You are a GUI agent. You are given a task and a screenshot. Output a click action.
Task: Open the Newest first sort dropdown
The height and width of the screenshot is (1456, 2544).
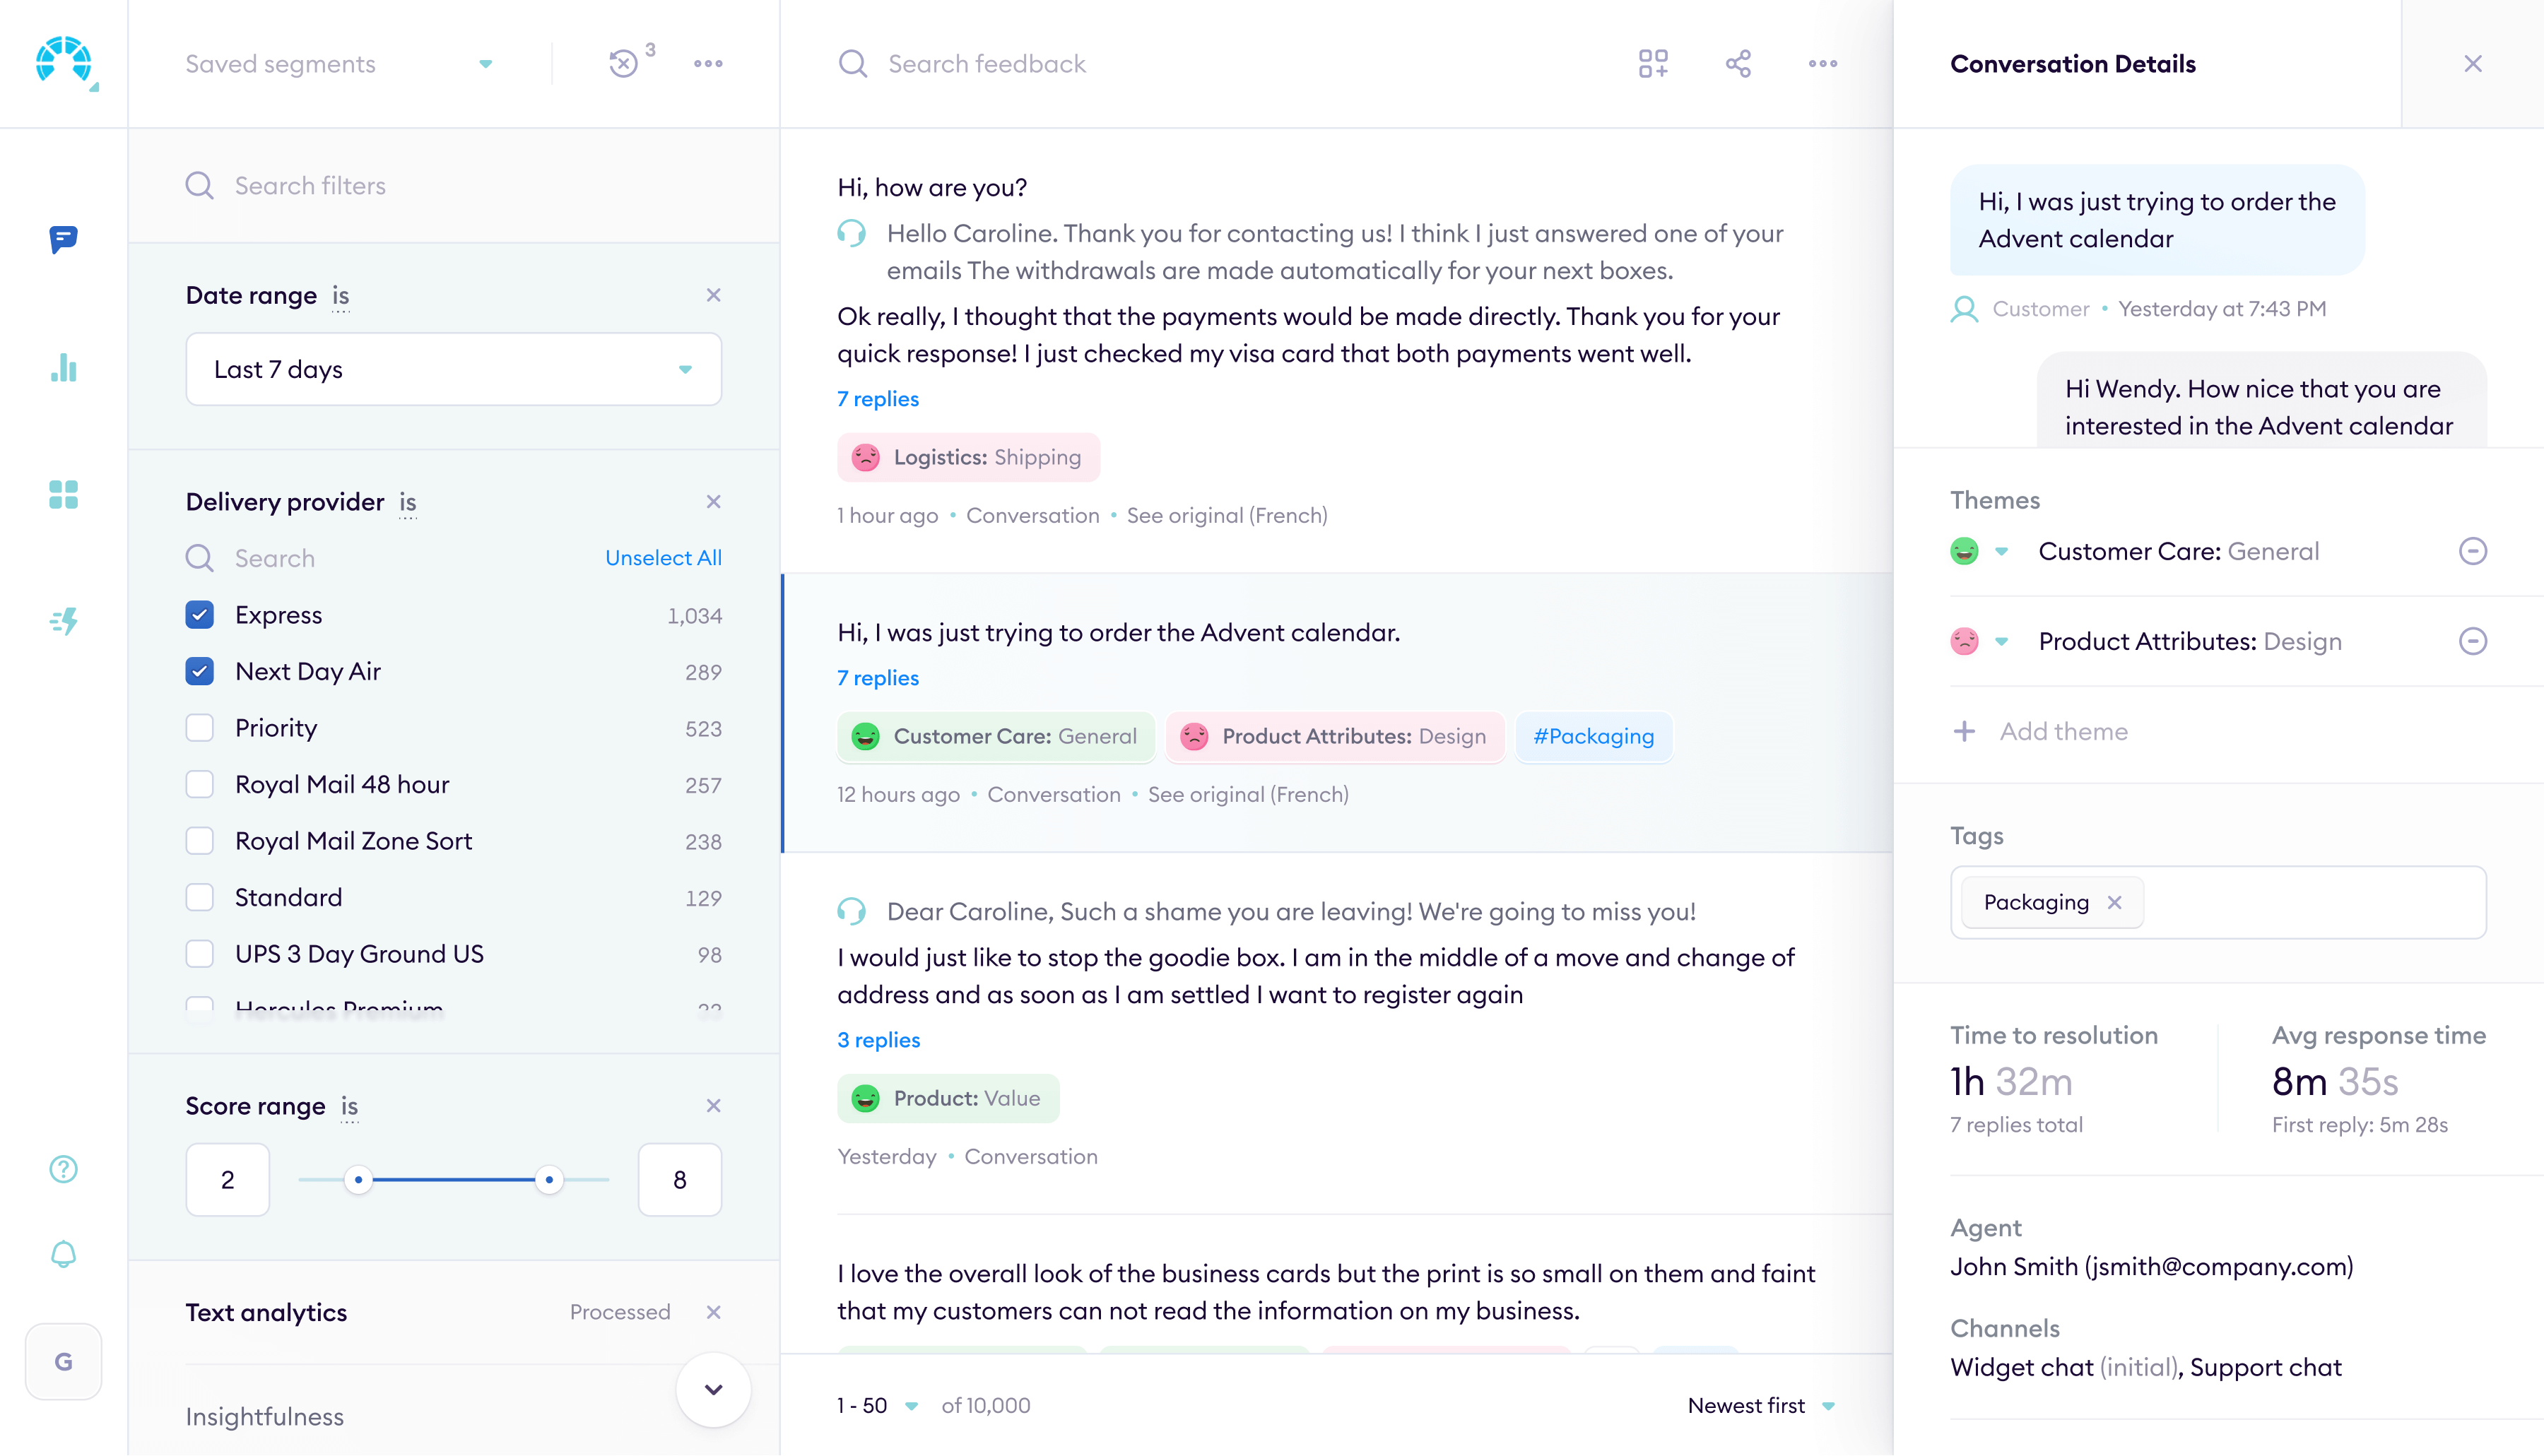click(x=1762, y=1405)
